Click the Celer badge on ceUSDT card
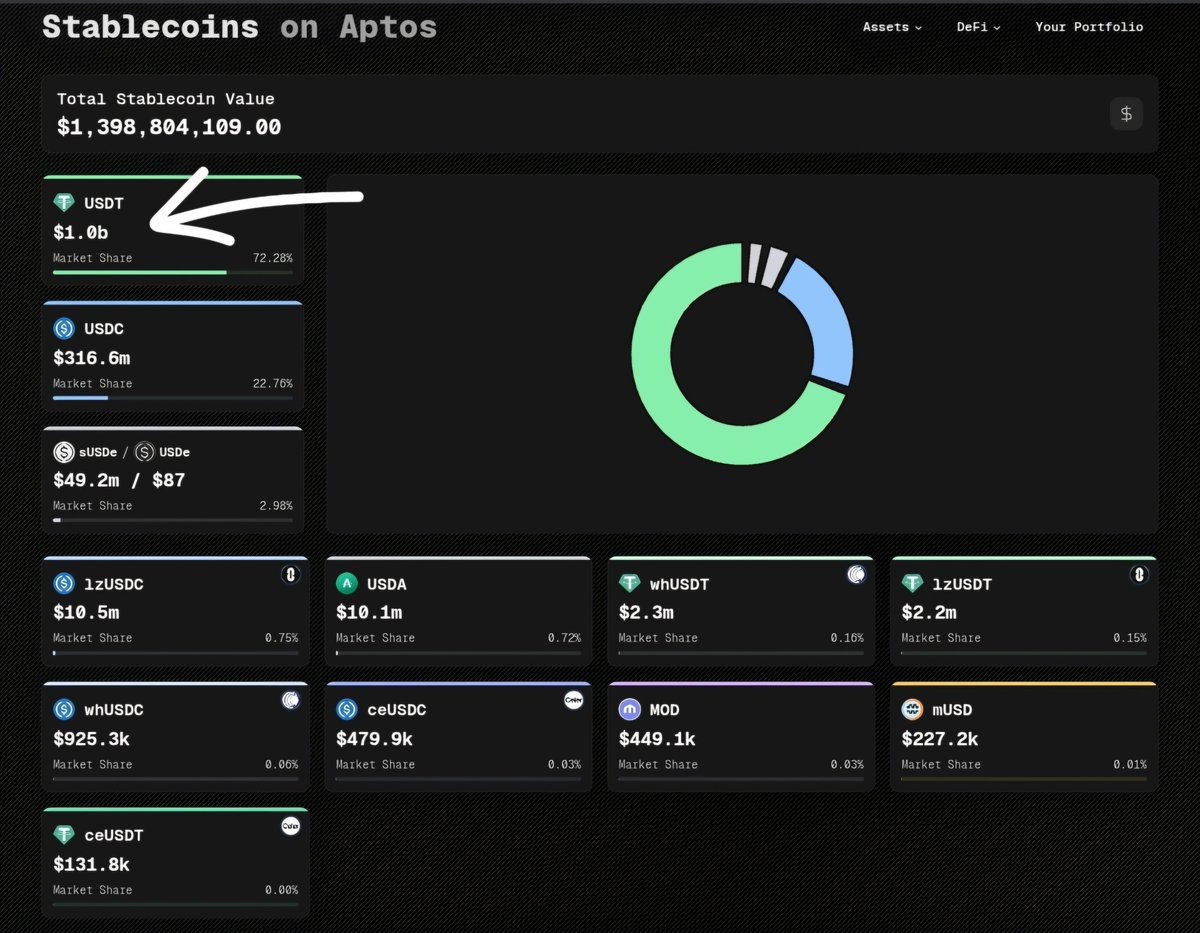 290,826
